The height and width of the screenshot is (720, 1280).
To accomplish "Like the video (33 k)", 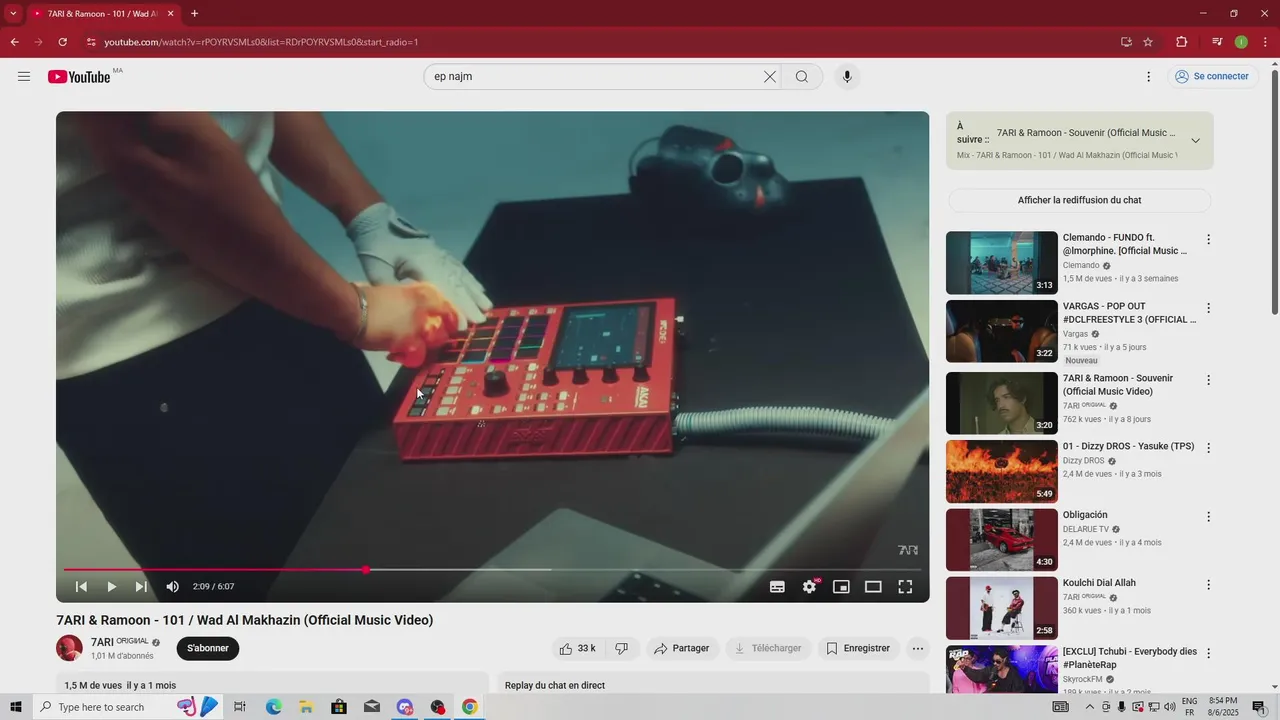I will (577, 648).
